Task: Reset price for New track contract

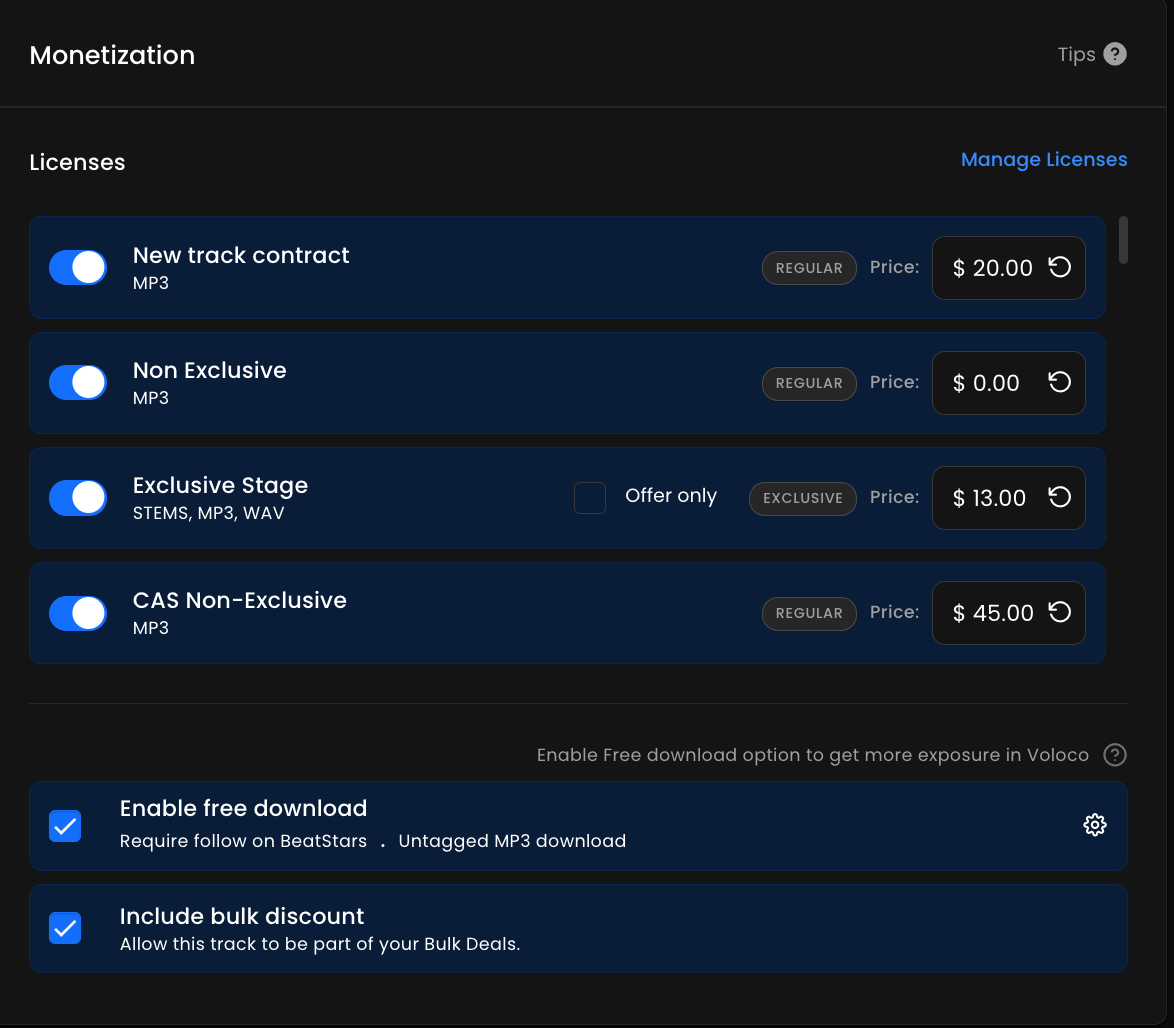Action: (x=1059, y=268)
